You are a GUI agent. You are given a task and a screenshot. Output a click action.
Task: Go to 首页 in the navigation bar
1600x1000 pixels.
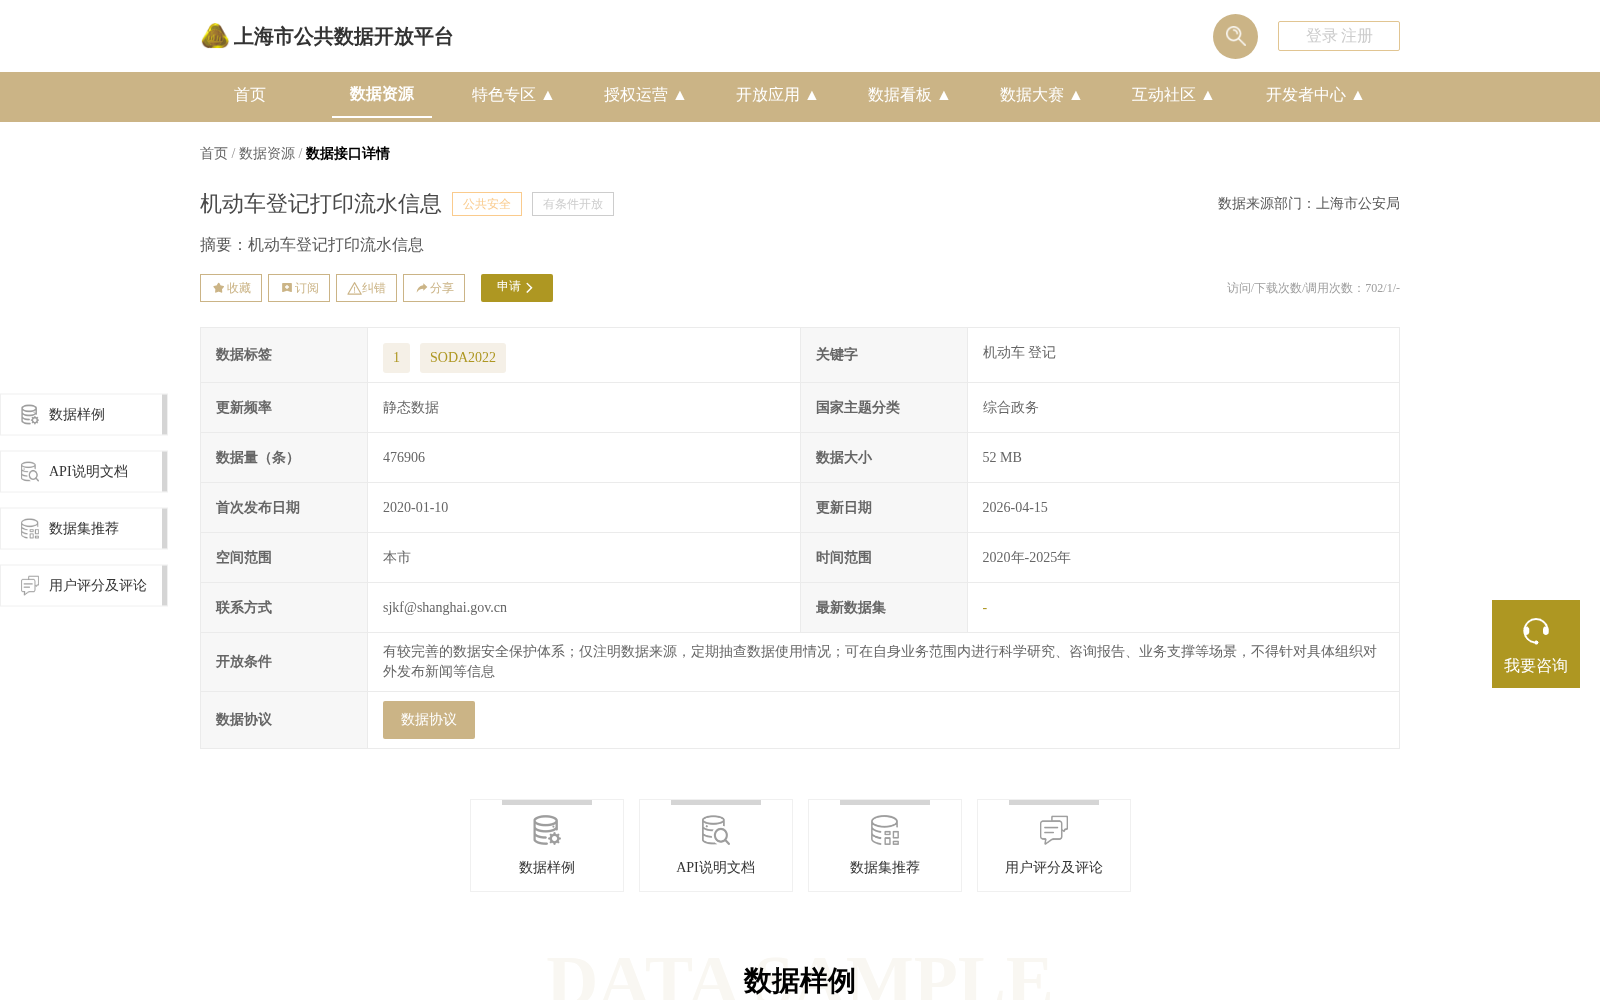(x=250, y=95)
